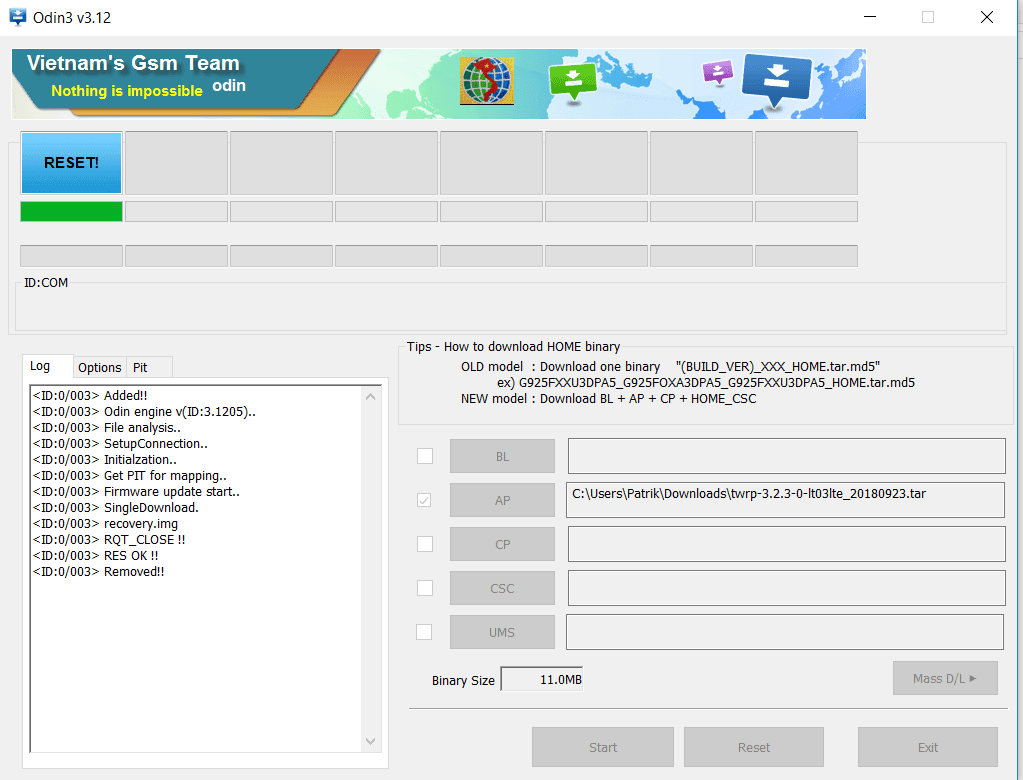Open the Pit tab
This screenshot has width=1023, height=780.
click(149, 367)
